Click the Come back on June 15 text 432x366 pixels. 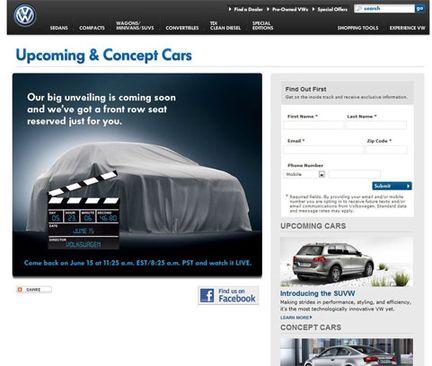click(138, 263)
